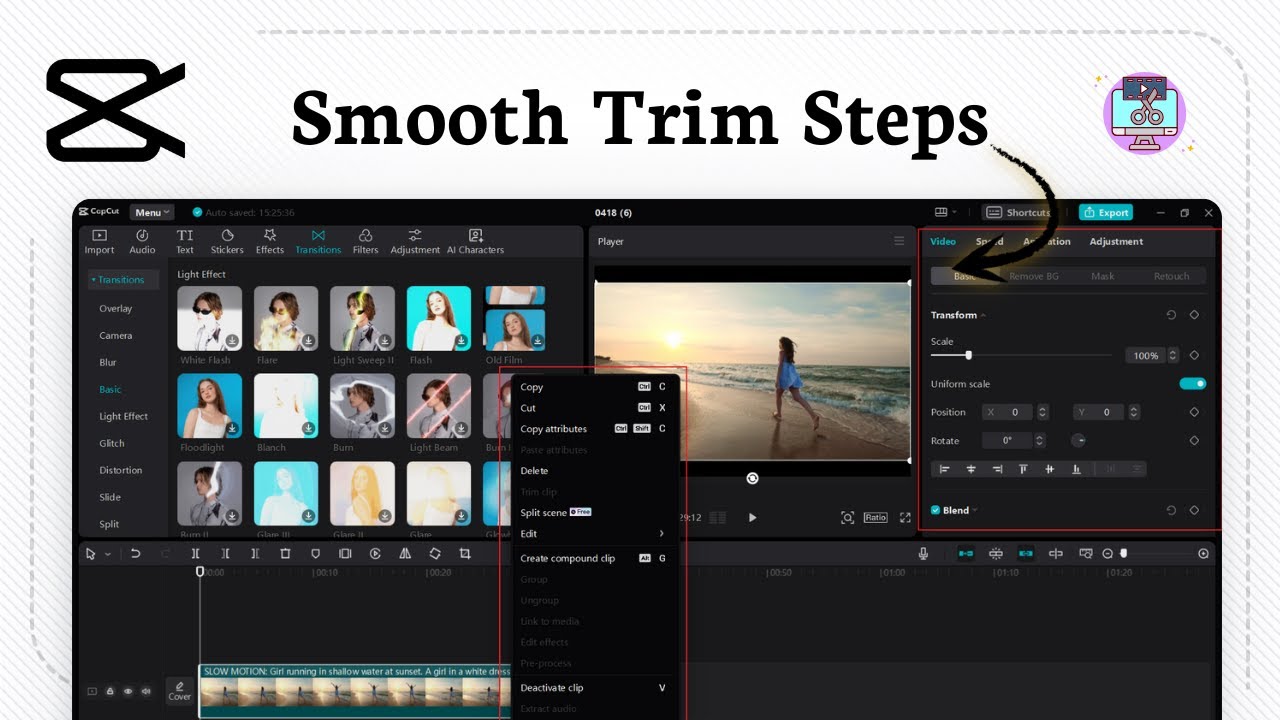Screen dimensions: 1280x720
Task: Toggle track lock icon
Action: [110, 691]
